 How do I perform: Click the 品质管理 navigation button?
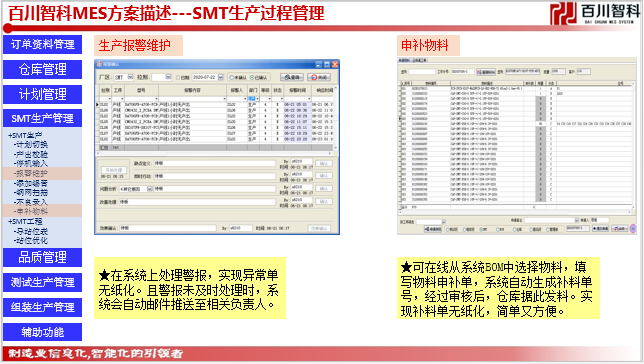(x=42, y=257)
